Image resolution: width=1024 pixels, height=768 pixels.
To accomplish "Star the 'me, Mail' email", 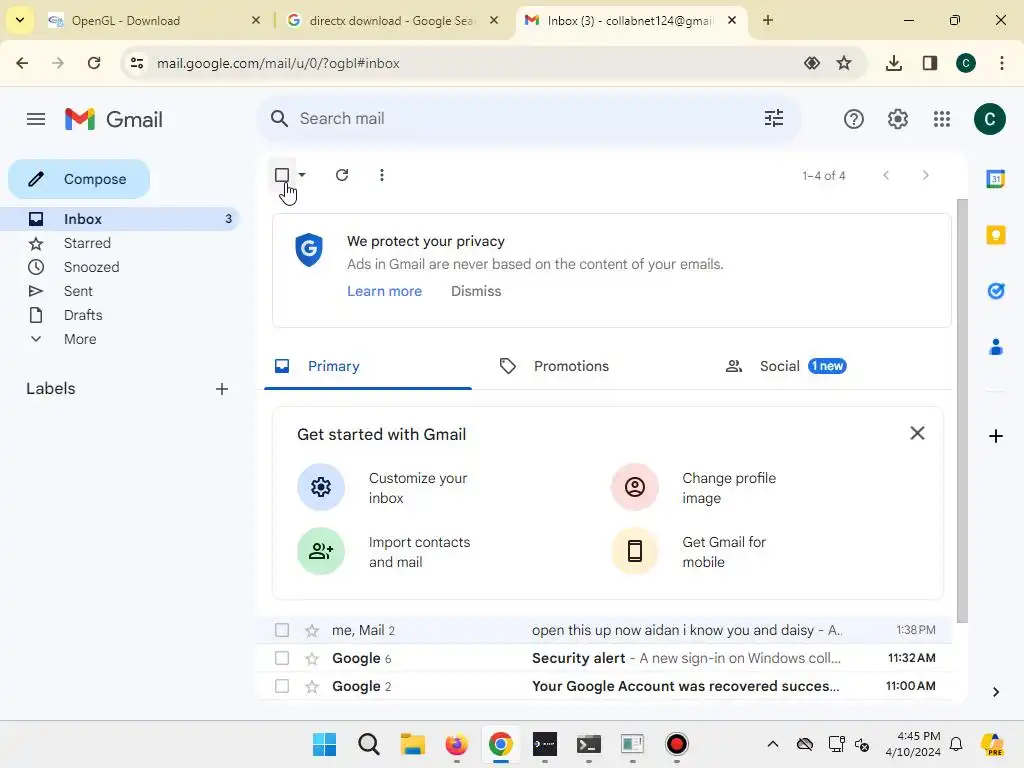I will point(312,631).
